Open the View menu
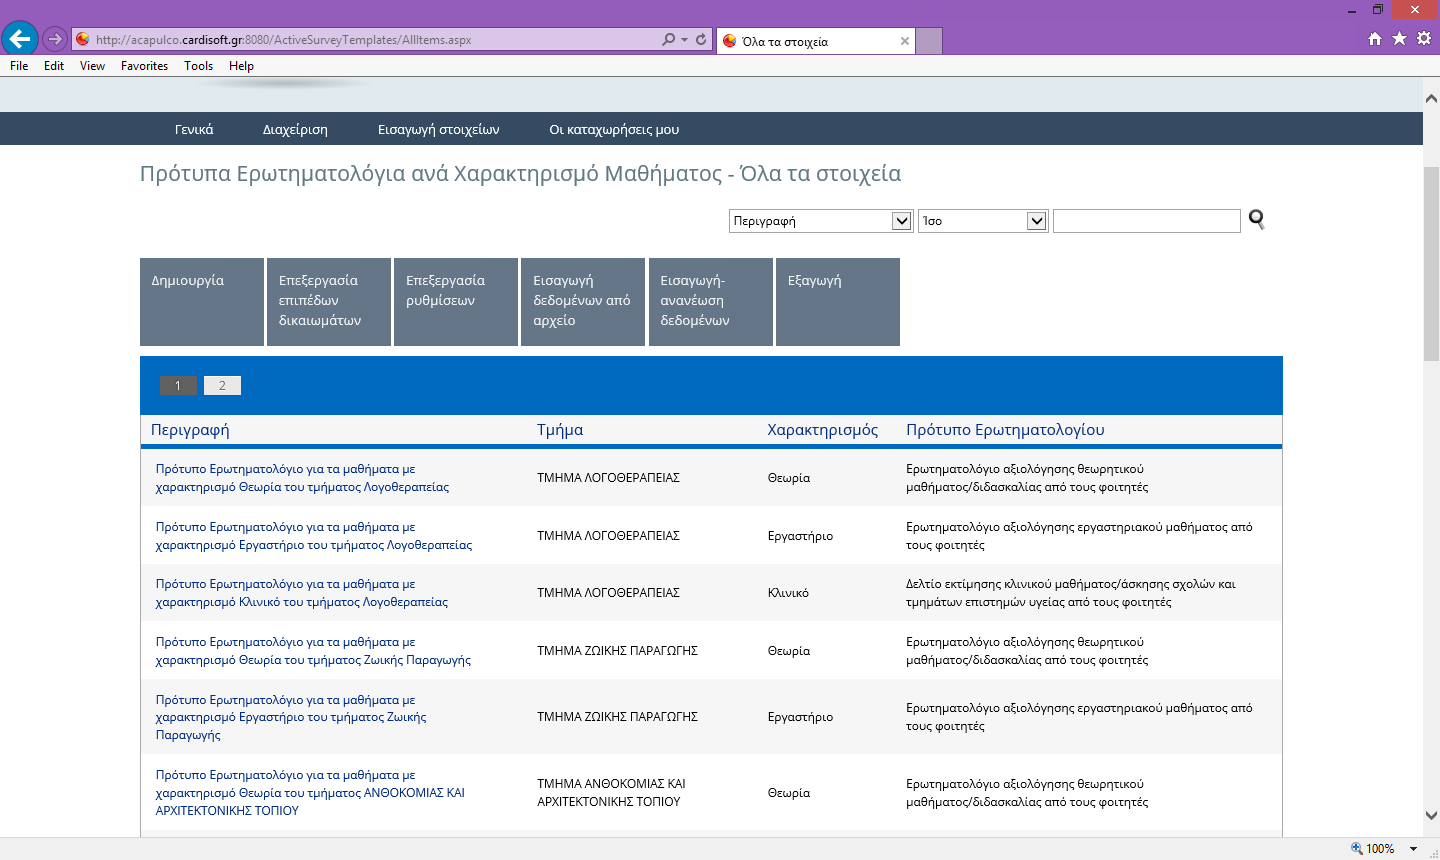The image size is (1440, 860). [x=92, y=66]
